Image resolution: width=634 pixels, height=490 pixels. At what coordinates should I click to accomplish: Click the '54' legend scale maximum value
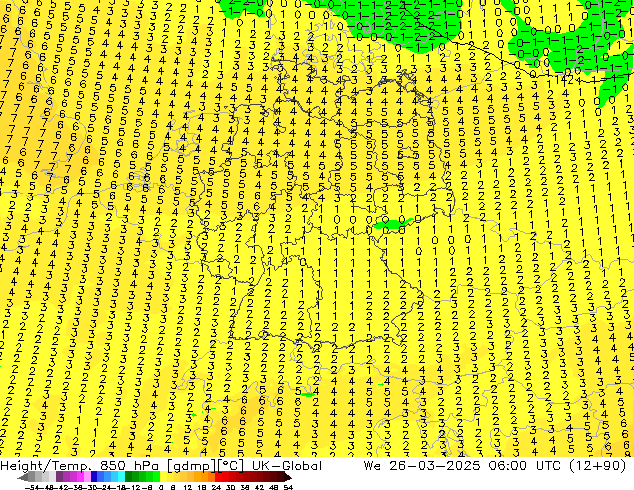288,488
